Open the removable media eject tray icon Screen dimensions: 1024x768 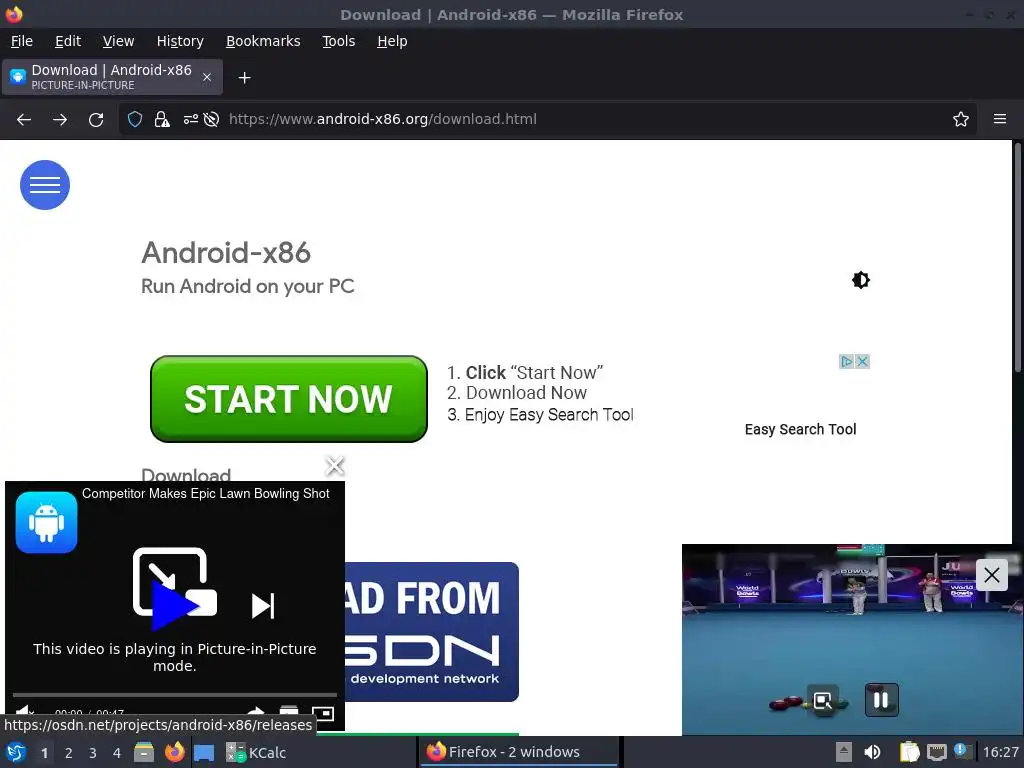click(843, 752)
